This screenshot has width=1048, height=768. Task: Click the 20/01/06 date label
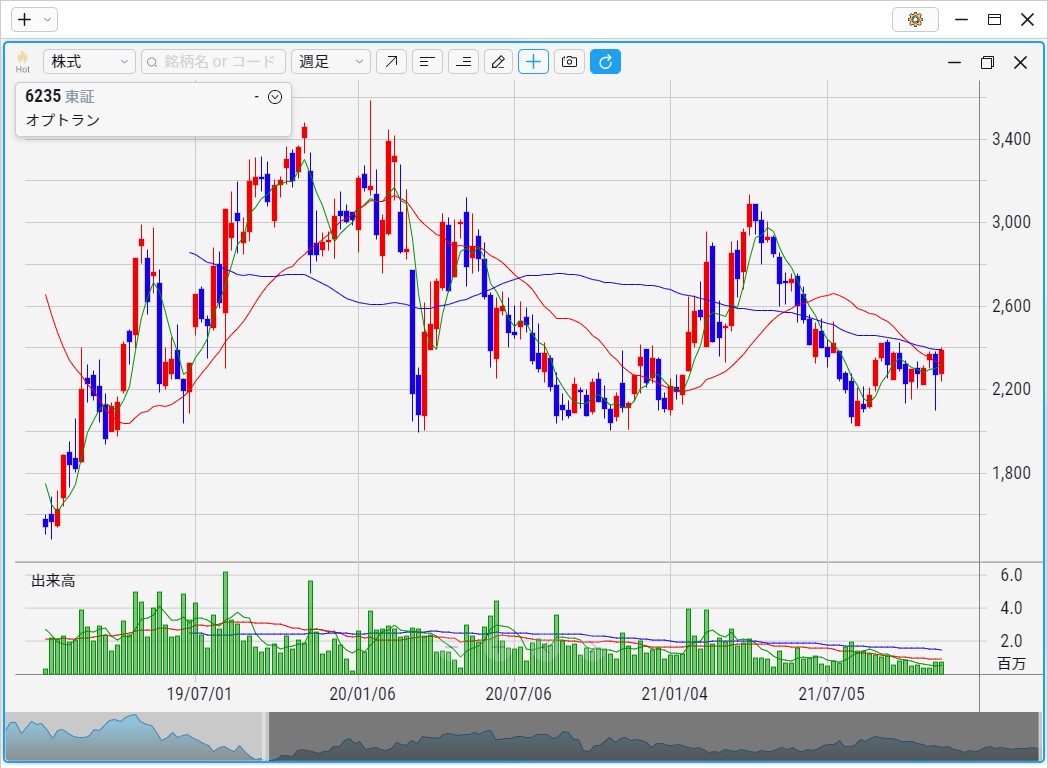(x=362, y=694)
